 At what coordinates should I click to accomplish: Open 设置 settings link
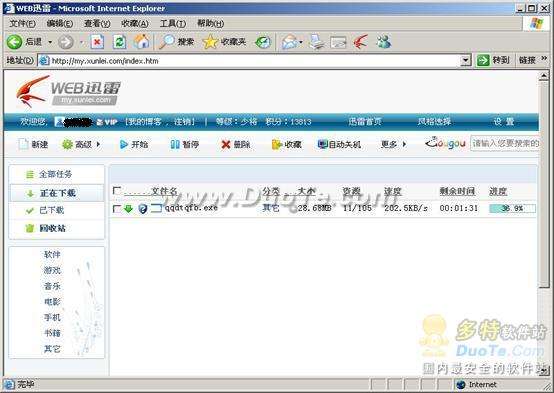[x=504, y=122]
